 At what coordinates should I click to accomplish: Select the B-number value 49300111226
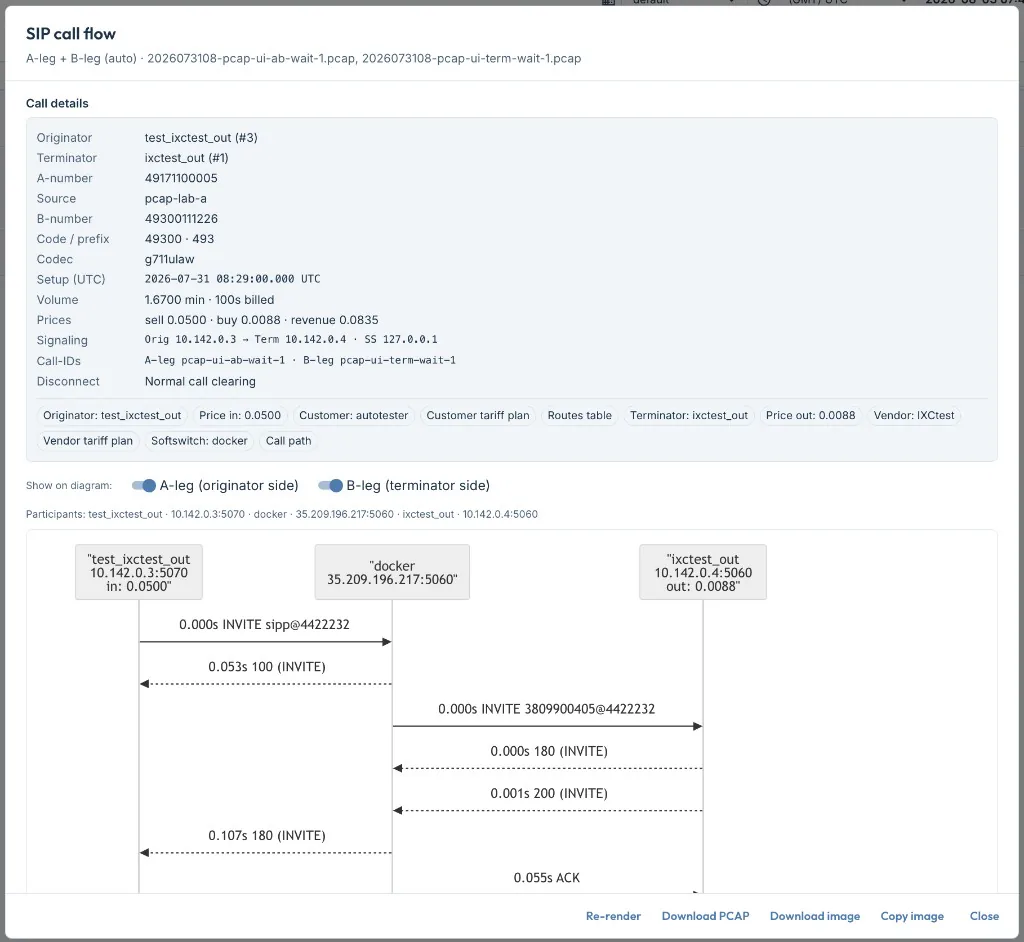[x=181, y=219]
